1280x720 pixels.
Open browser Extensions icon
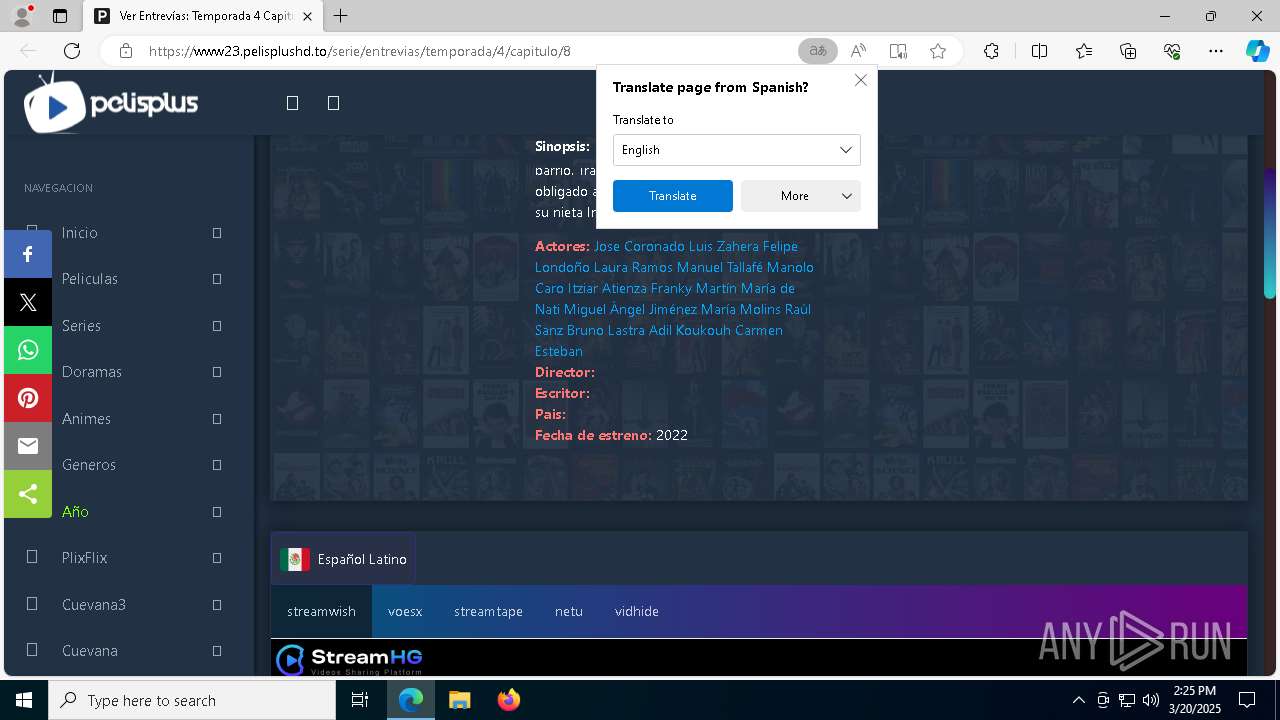point(991,51)
